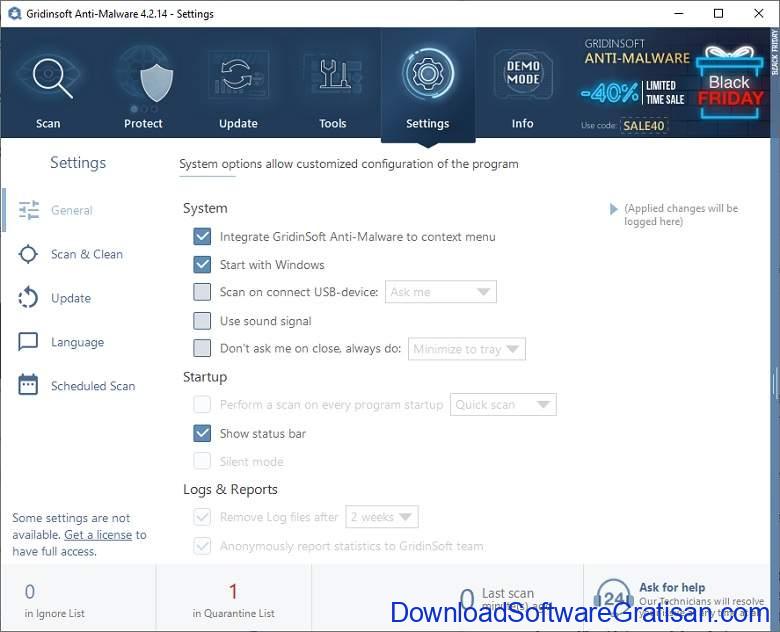This screenshot has width=780, height=632.
Task: Toggle Remove Log files after checkbox
Action: [202, 517]
